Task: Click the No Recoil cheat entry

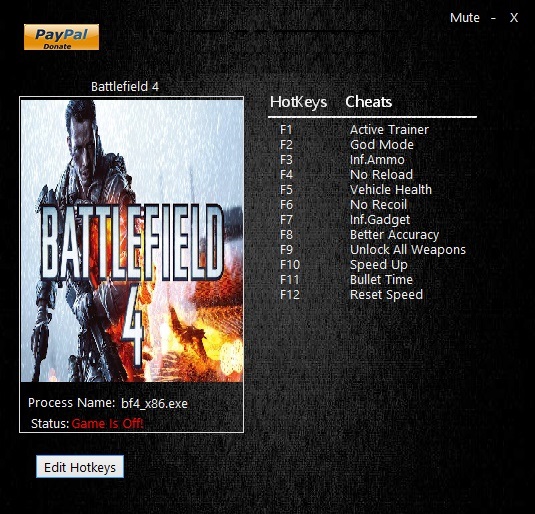Action: coord(378,205)
